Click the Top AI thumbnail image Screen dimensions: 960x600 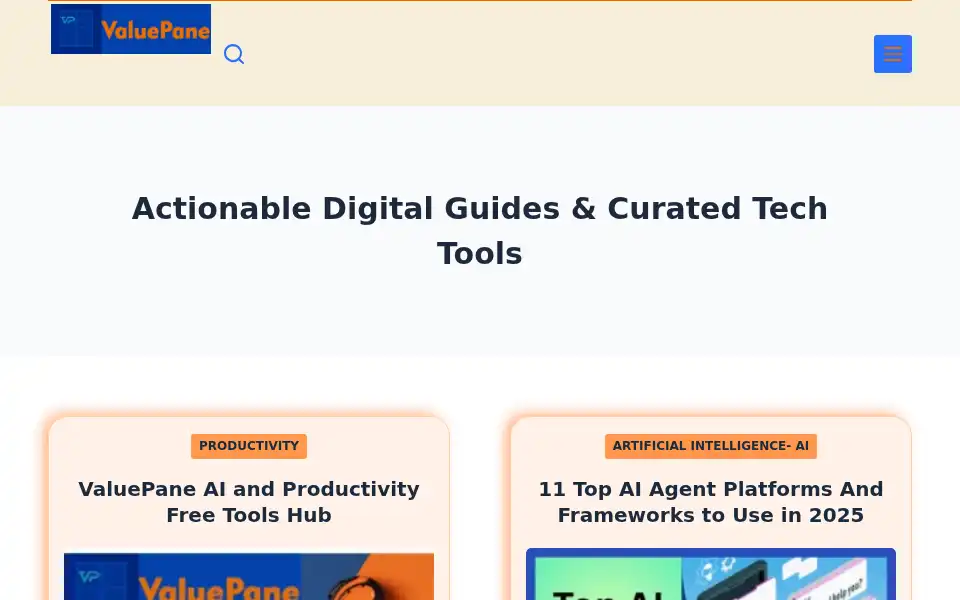(711, 574)
